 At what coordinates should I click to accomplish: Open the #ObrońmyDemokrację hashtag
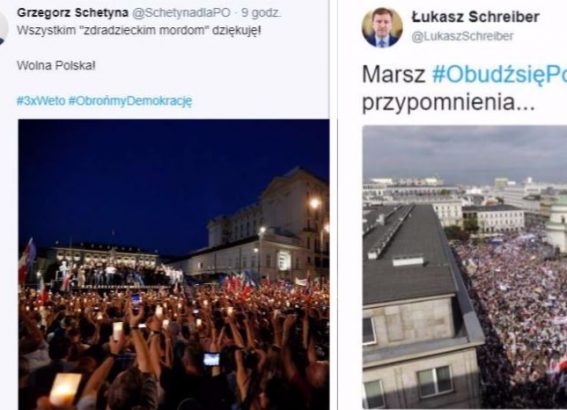click(130, 101)
